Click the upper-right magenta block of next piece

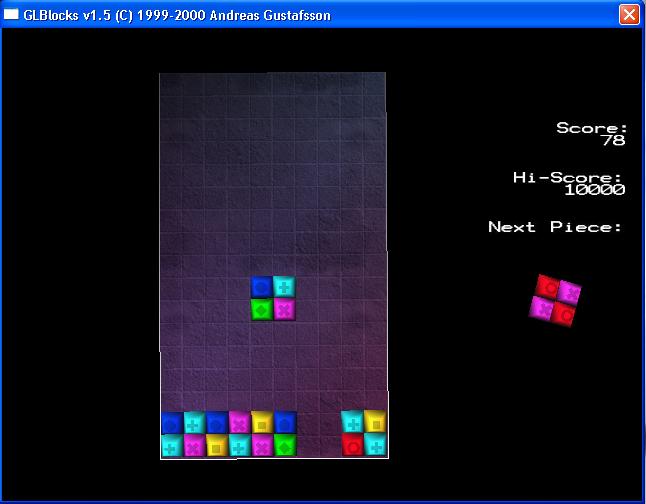[x=570, y=292]
